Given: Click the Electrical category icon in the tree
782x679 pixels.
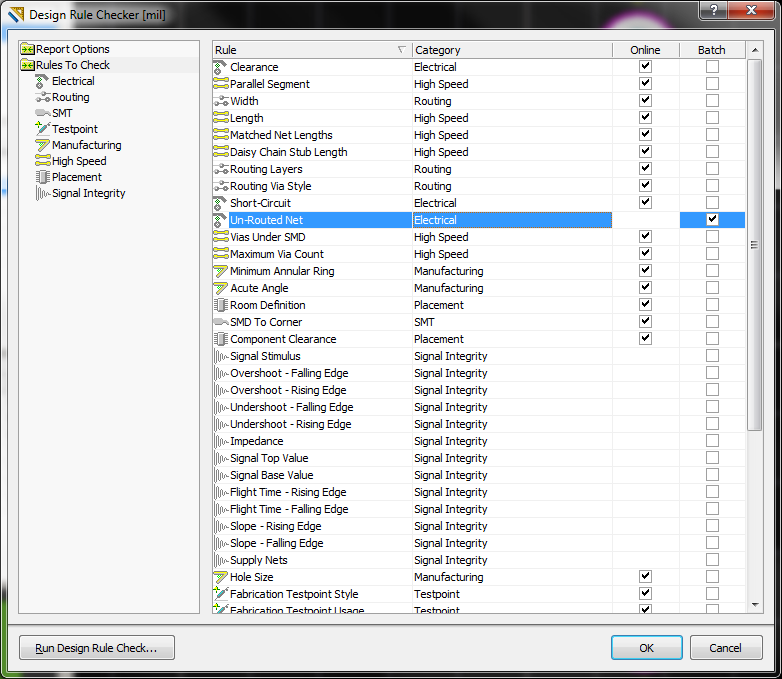Looking at the screenshot, I should tap(42, 81).
